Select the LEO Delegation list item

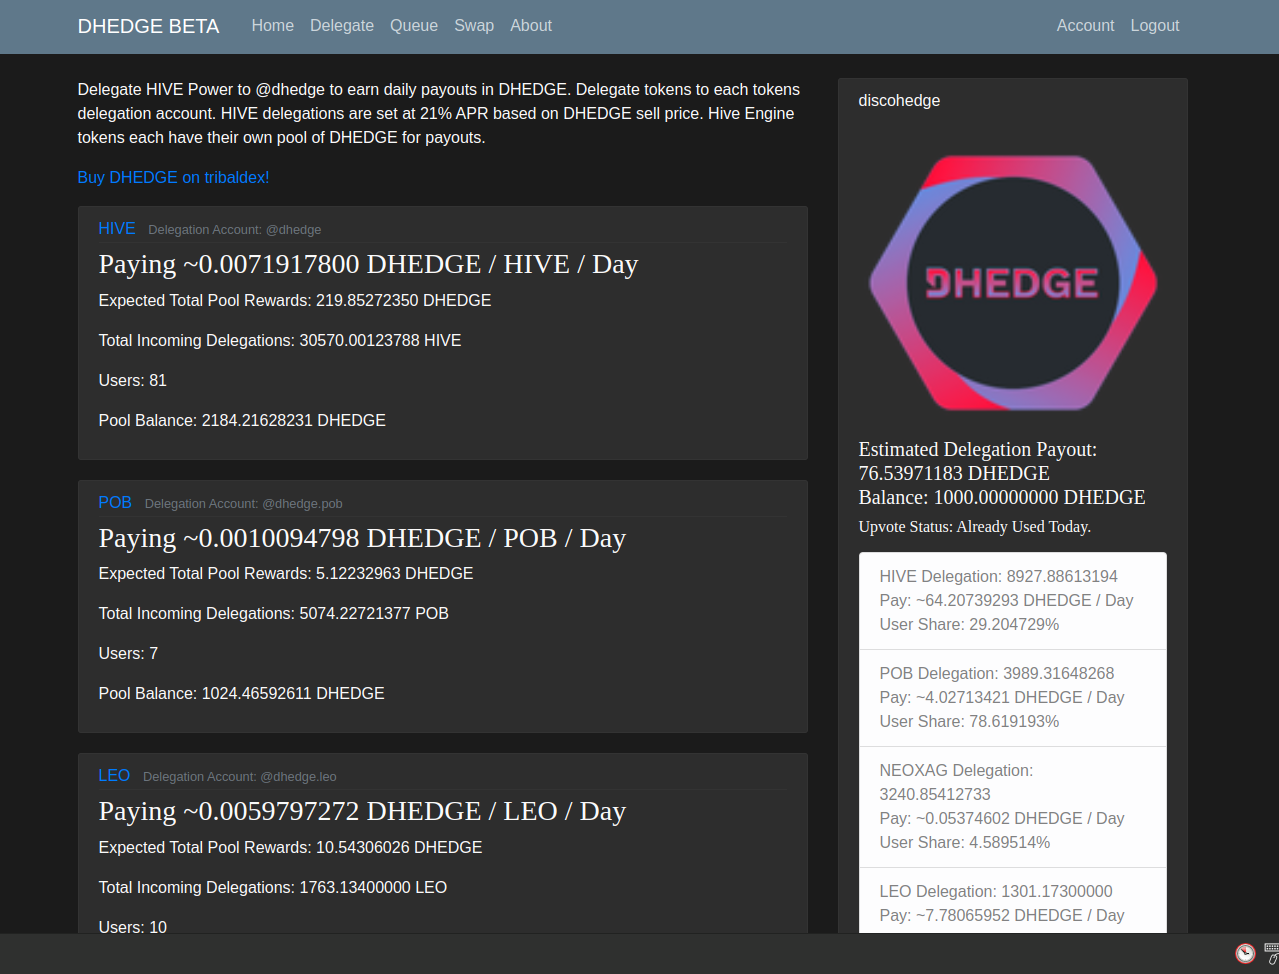[x=1013, y=901]
